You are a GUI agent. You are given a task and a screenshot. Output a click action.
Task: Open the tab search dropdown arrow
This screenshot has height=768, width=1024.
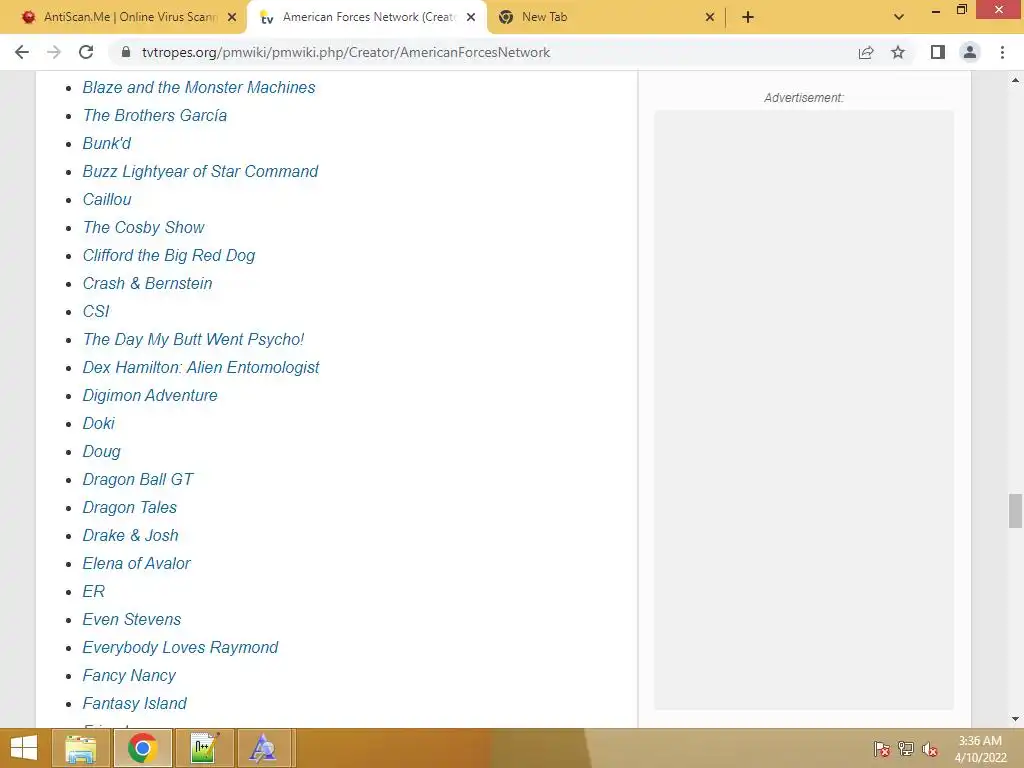(x=899, y=17)
